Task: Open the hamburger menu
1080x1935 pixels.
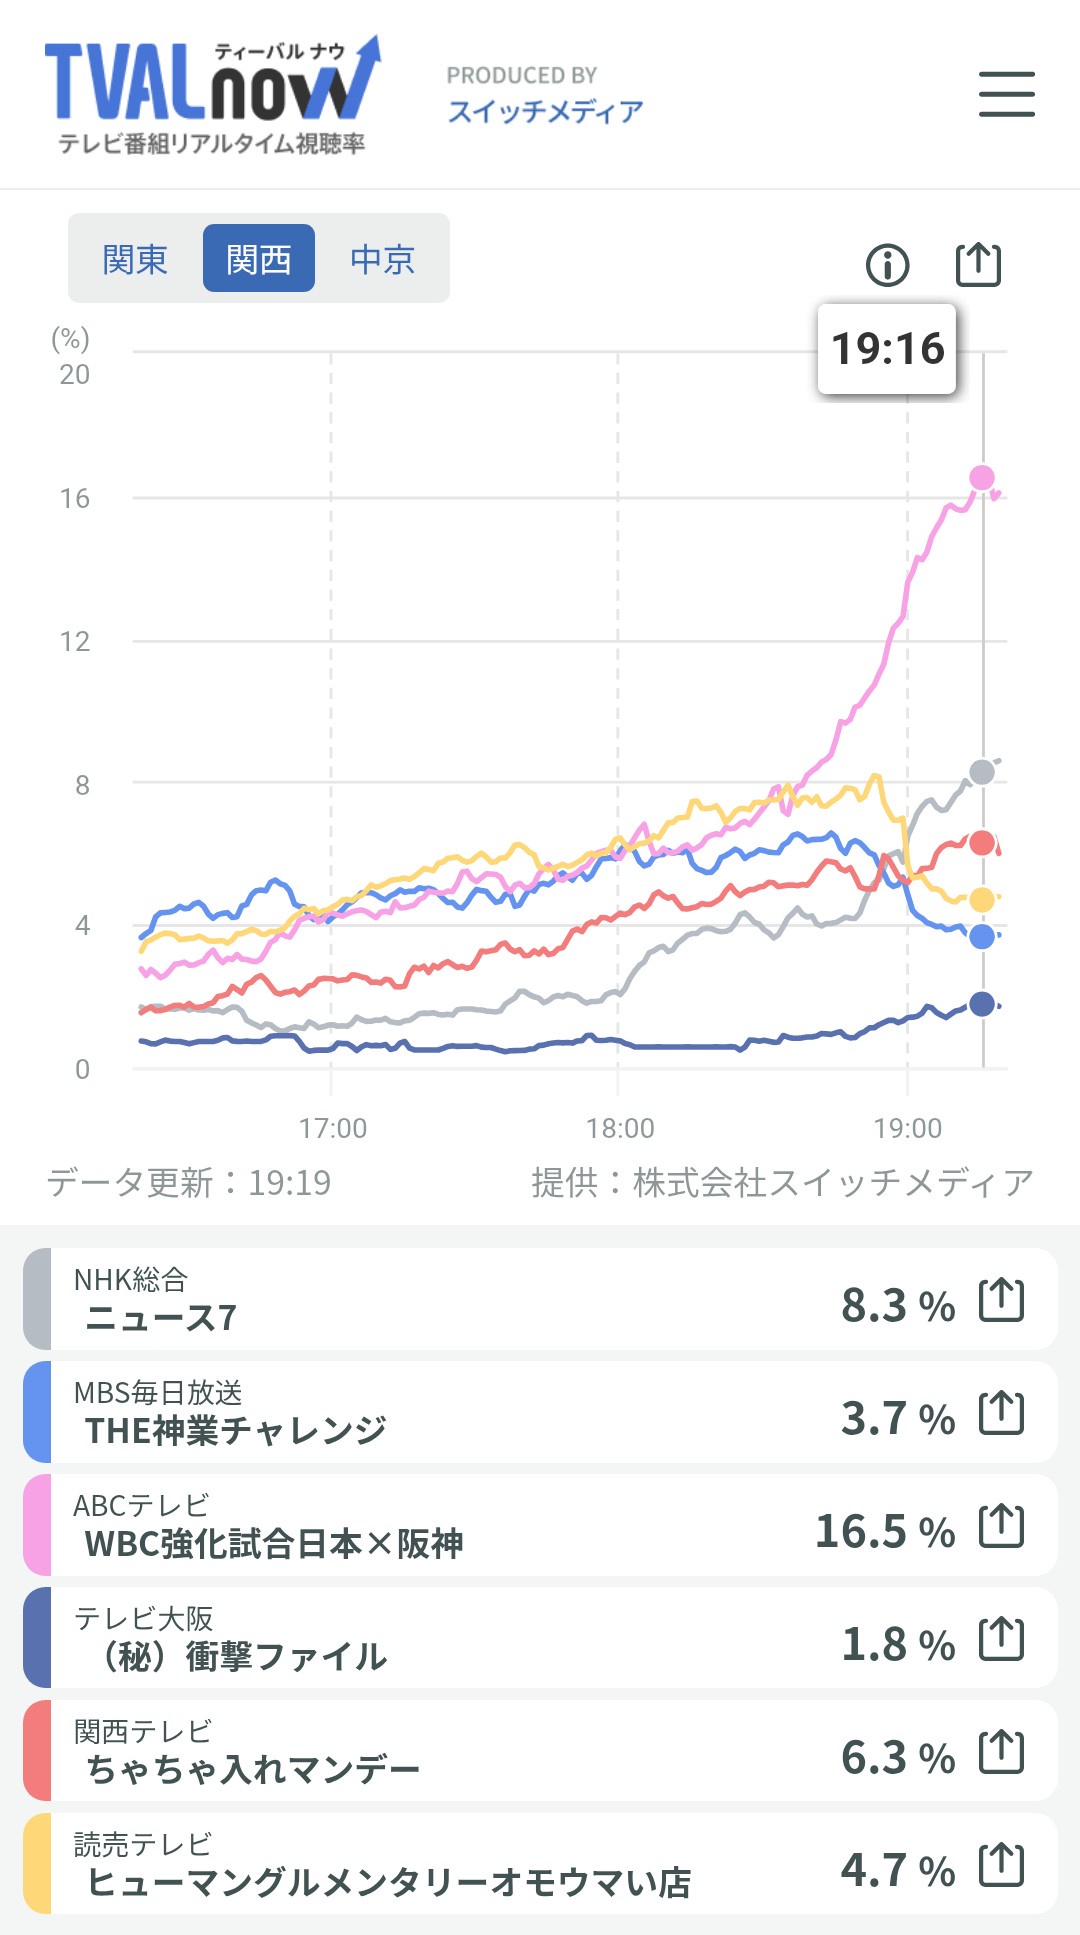Action: [x=1006, y=94]
